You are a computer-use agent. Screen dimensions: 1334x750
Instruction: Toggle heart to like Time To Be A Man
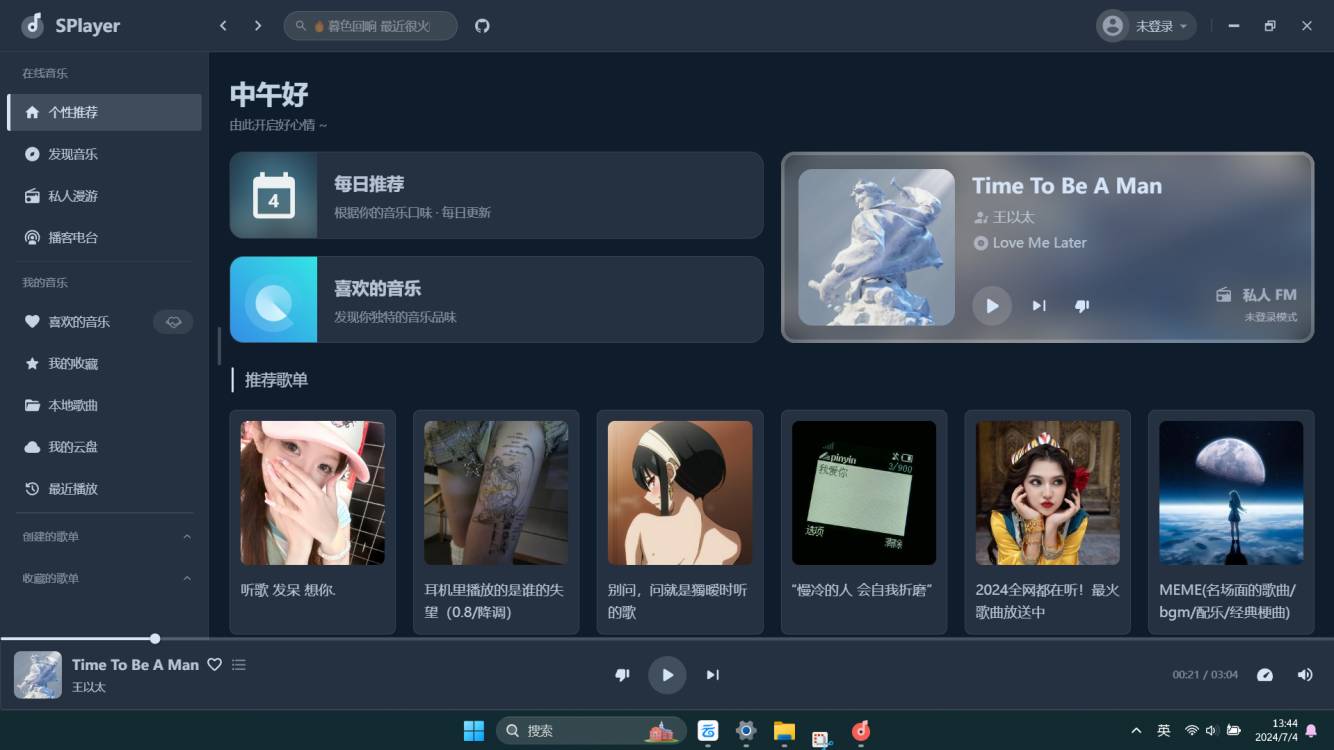(x=214, y=665)
